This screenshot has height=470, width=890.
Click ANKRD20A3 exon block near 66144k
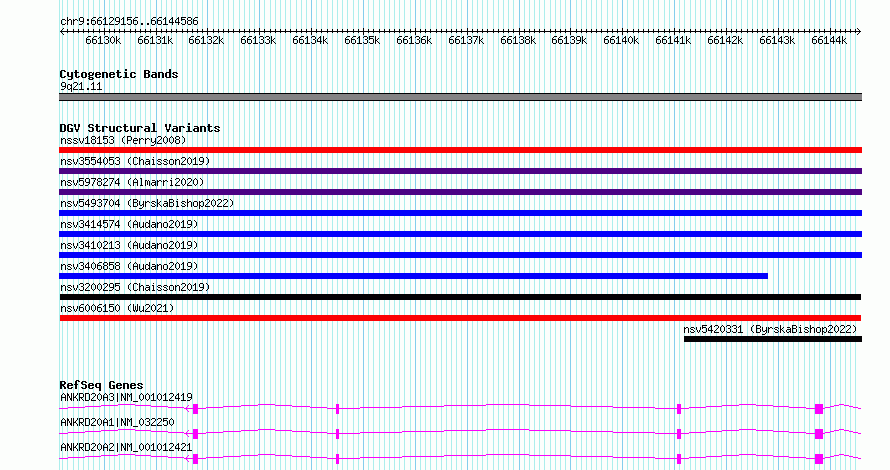(819, 409)
